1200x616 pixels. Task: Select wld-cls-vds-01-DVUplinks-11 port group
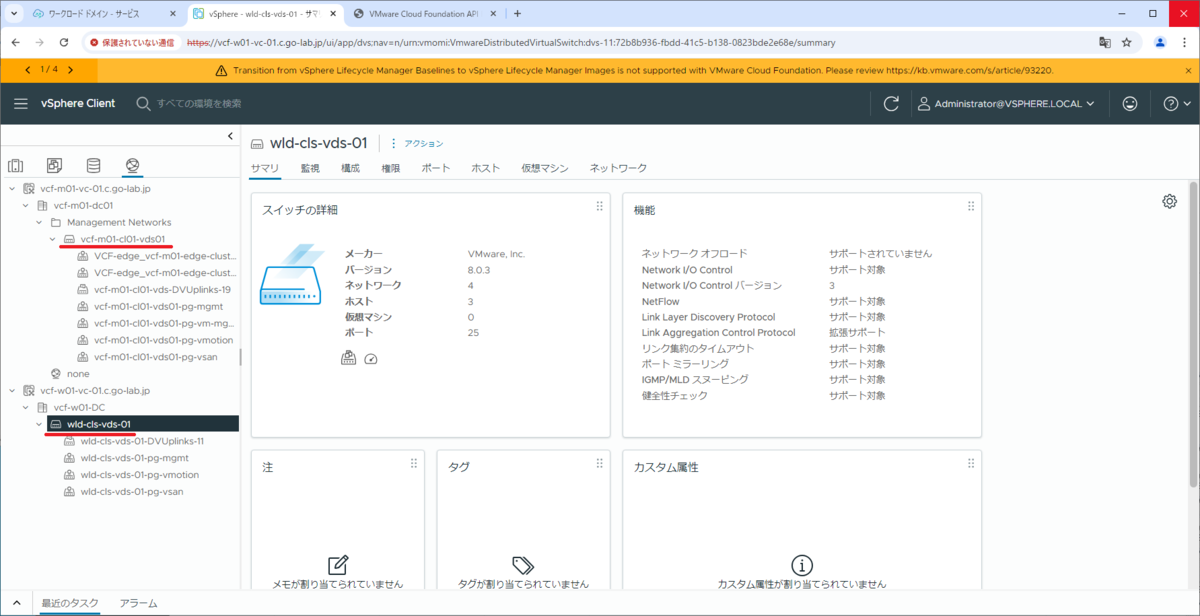point(142,441)
